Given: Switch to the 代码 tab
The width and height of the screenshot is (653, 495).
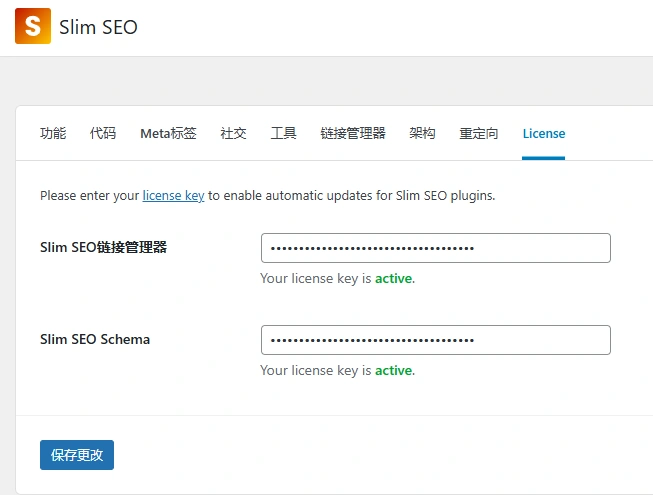Looking at the screenshot, I should pyautogui.click(x=103, y=133).
